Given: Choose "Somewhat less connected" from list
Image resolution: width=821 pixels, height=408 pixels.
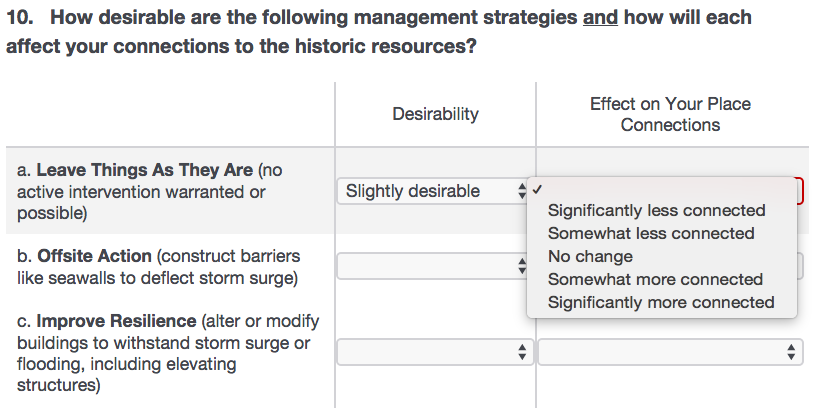Looking at the screenshot, I should pyautogui.click(x=650, y=234).
